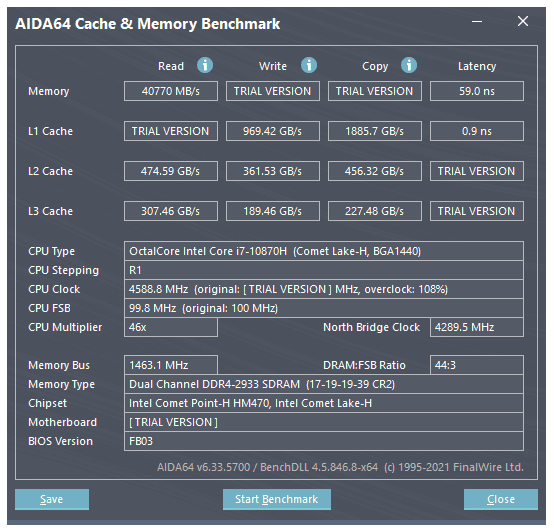Screen dimensions: 554x531
Task: Click the L1 Cache Copy 1885.7 GB/s field
Action: [375, 131]
